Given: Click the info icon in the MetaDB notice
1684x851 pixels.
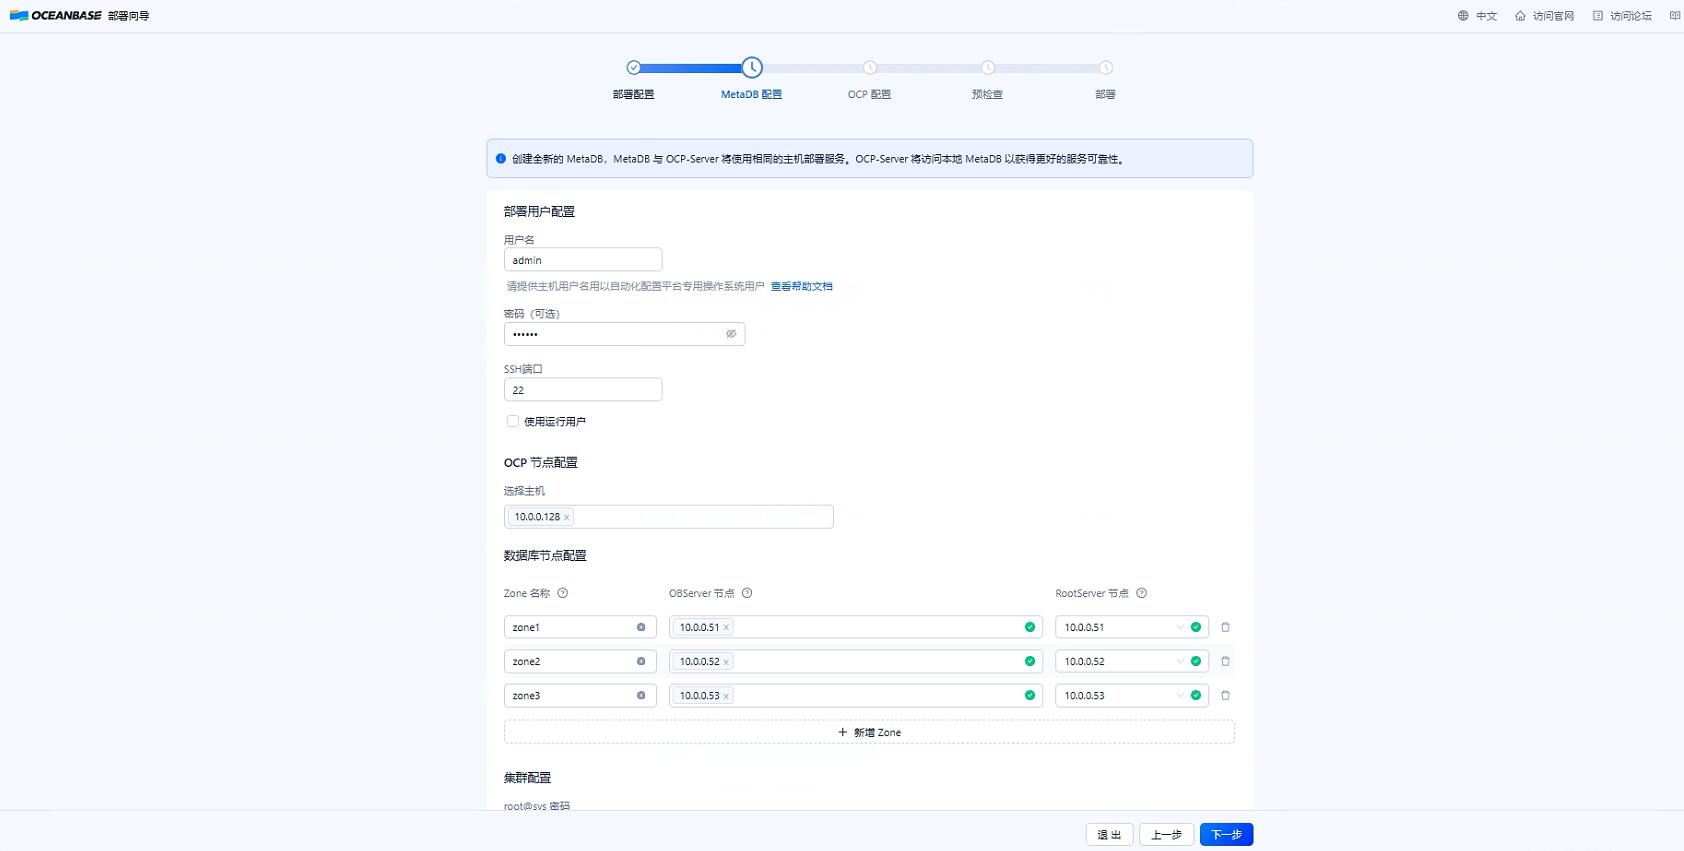Looking at the screenshot, I should (501, 158).
